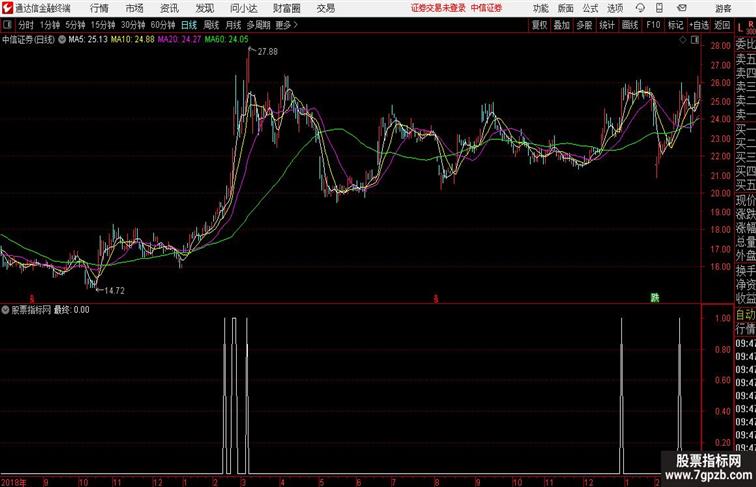Open the 行情 menu
756x487 pixels.
coord(99,8)
